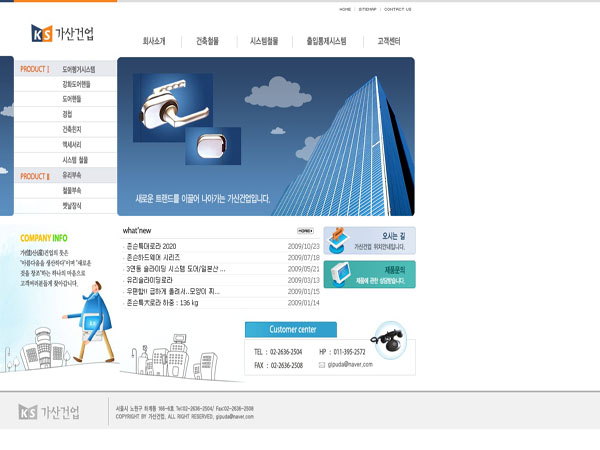Click the 오시는 길 directions map icon

click(x=338, y=241)
